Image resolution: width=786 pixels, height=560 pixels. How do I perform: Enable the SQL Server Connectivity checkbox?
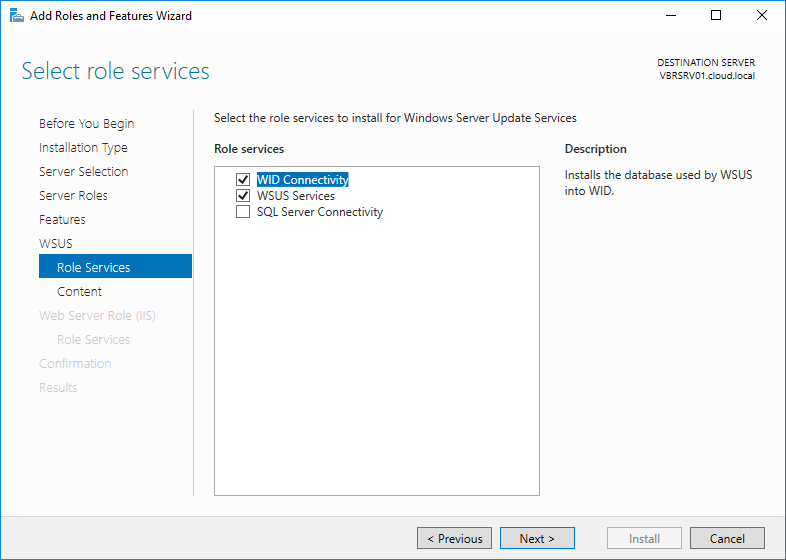click(243, 212)
